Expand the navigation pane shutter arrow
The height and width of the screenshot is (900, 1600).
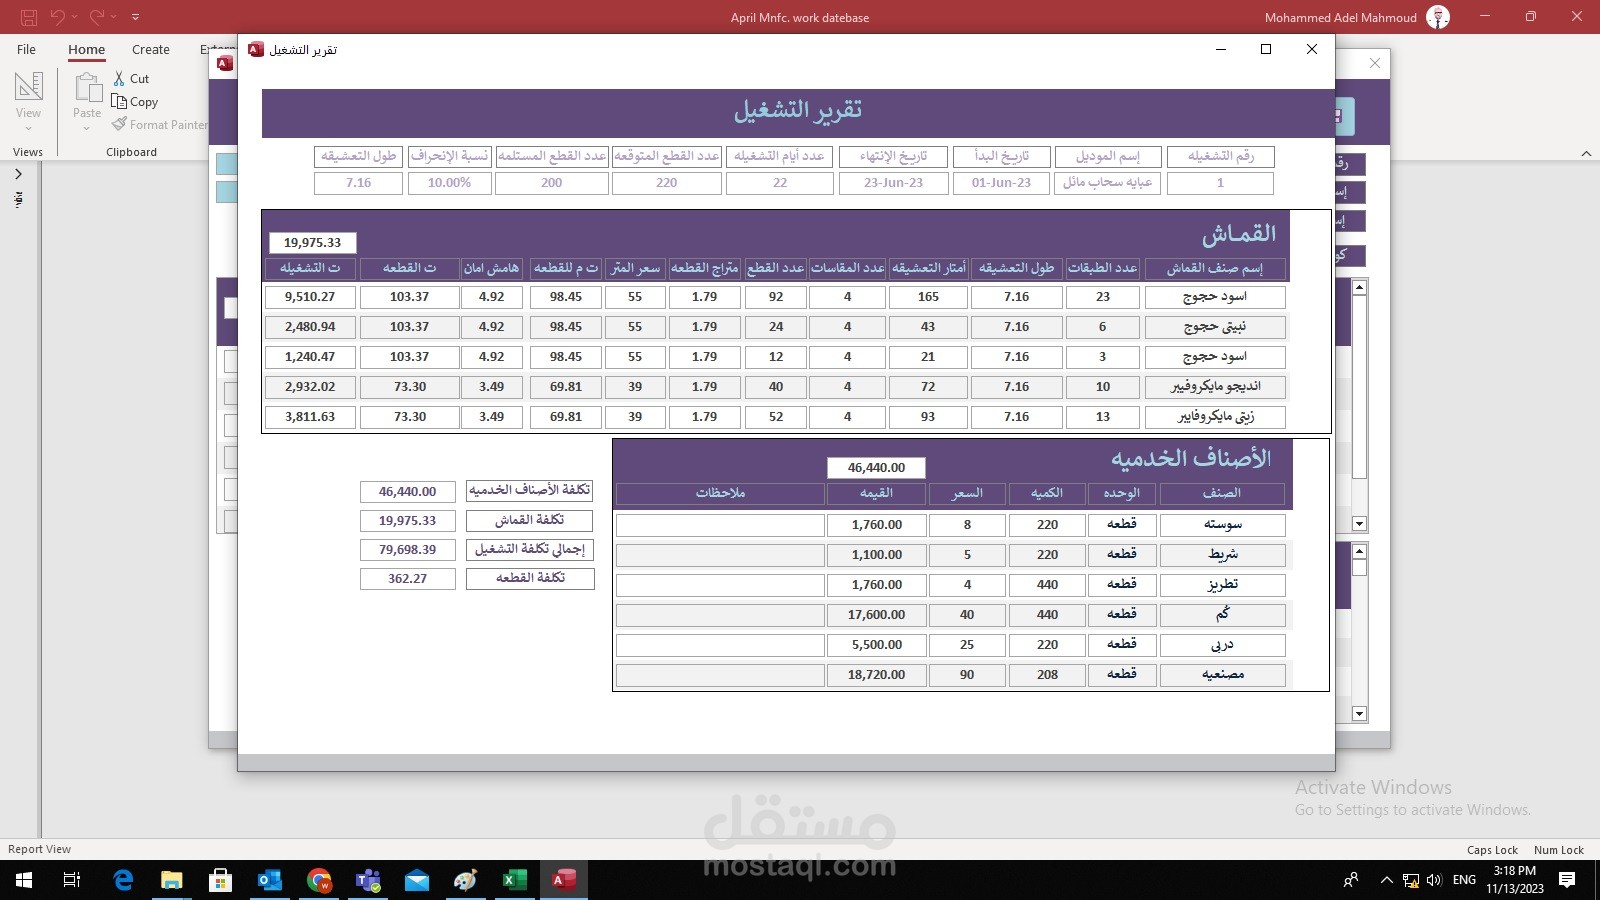[18, 174]
